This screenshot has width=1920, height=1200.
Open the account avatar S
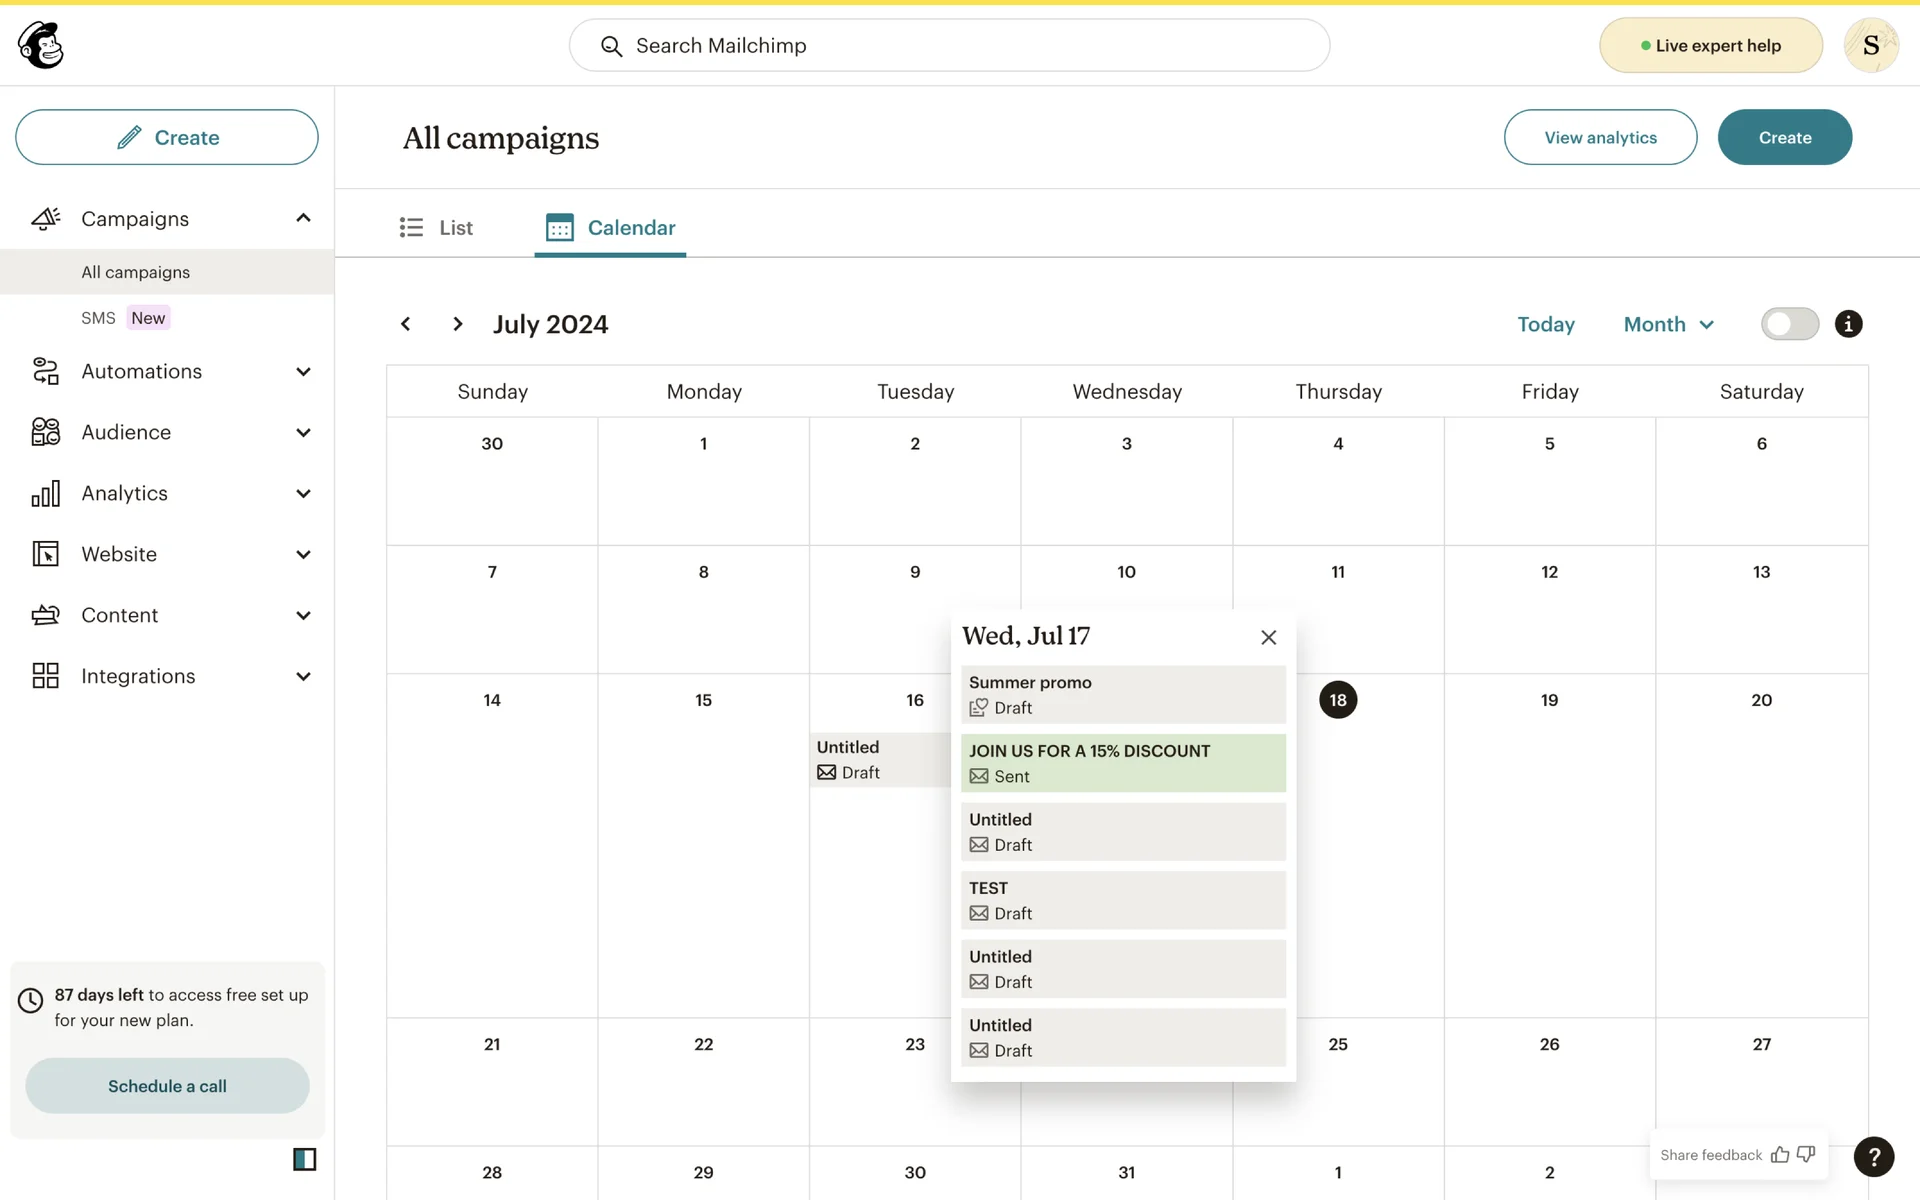(1870, 45)
